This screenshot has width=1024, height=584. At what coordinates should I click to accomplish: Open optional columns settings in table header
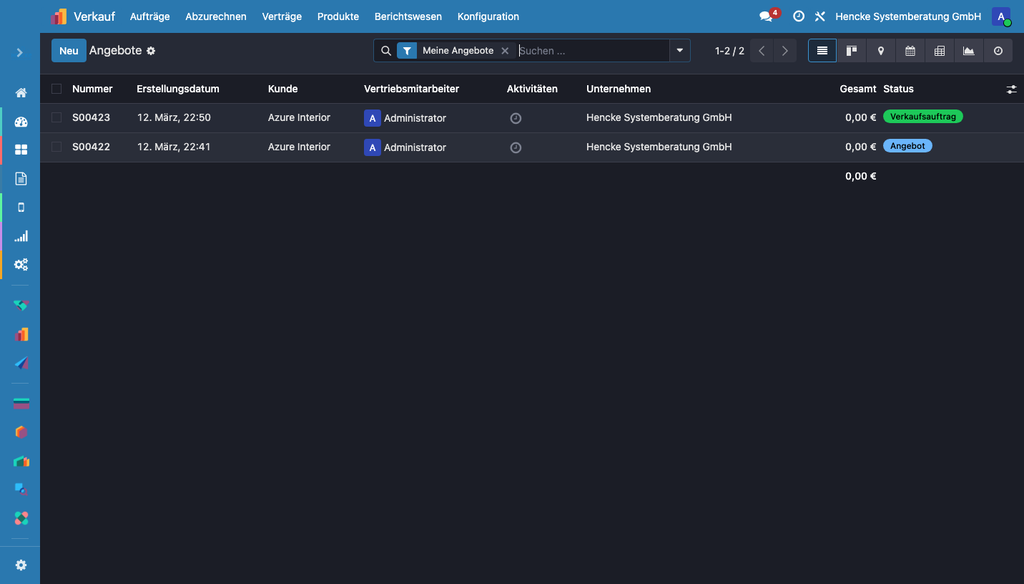[x=1011, y=89]
